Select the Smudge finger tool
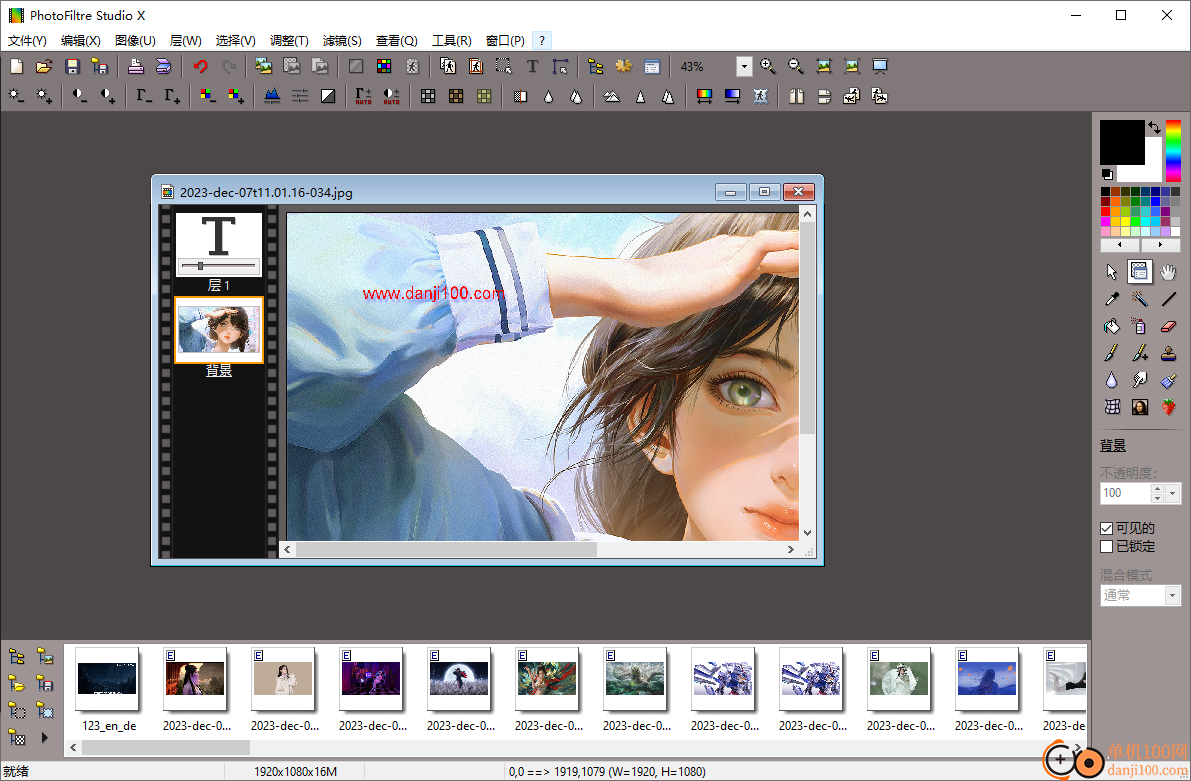Image resolution: width=1191 pixels, height=781 pixels. (x=1139, y=380)
